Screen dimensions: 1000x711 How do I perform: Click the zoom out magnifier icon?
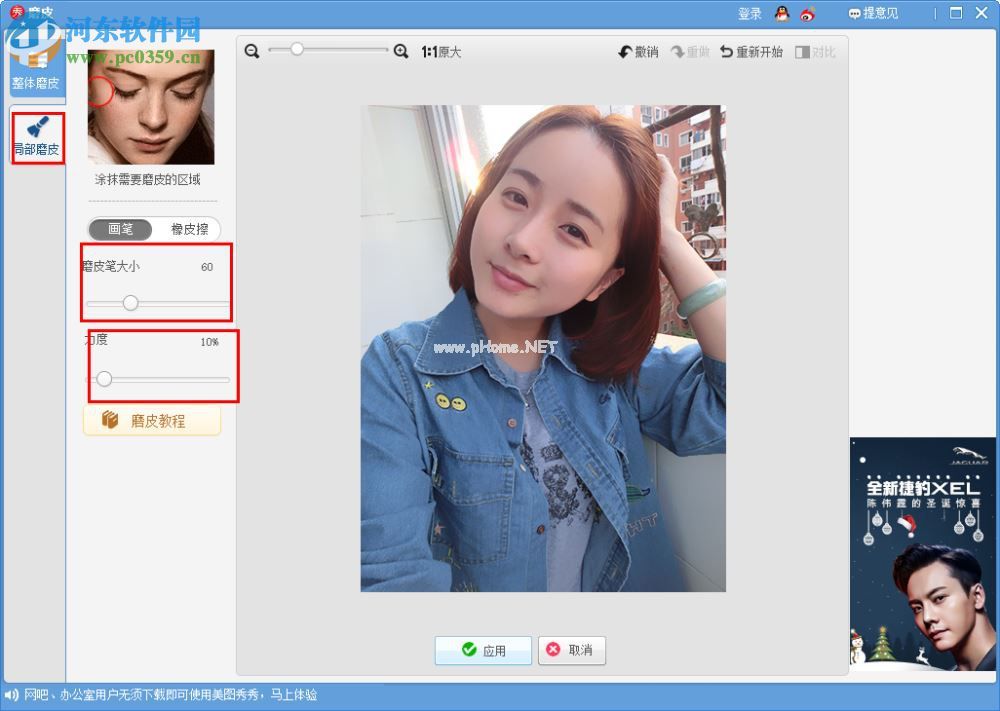(252, 51)
